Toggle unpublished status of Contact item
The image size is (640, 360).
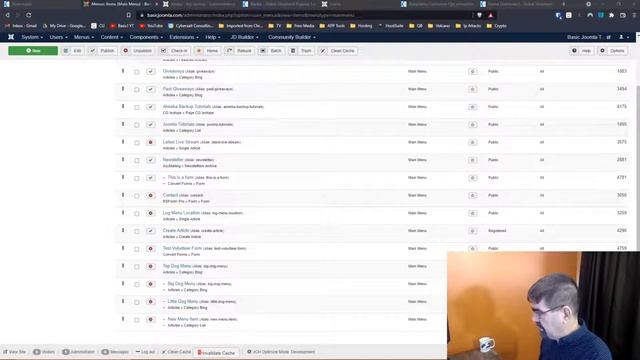pyautogui.click(x=151, y=196)
